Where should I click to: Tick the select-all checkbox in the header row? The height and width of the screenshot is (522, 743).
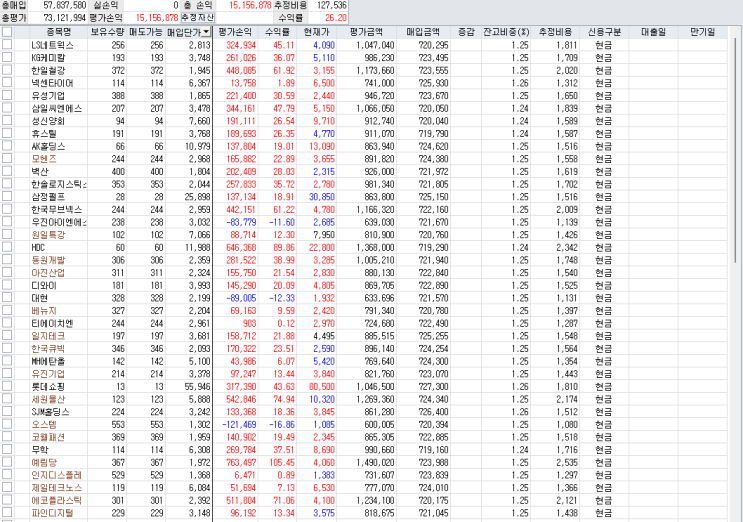[x=7, y=32]
